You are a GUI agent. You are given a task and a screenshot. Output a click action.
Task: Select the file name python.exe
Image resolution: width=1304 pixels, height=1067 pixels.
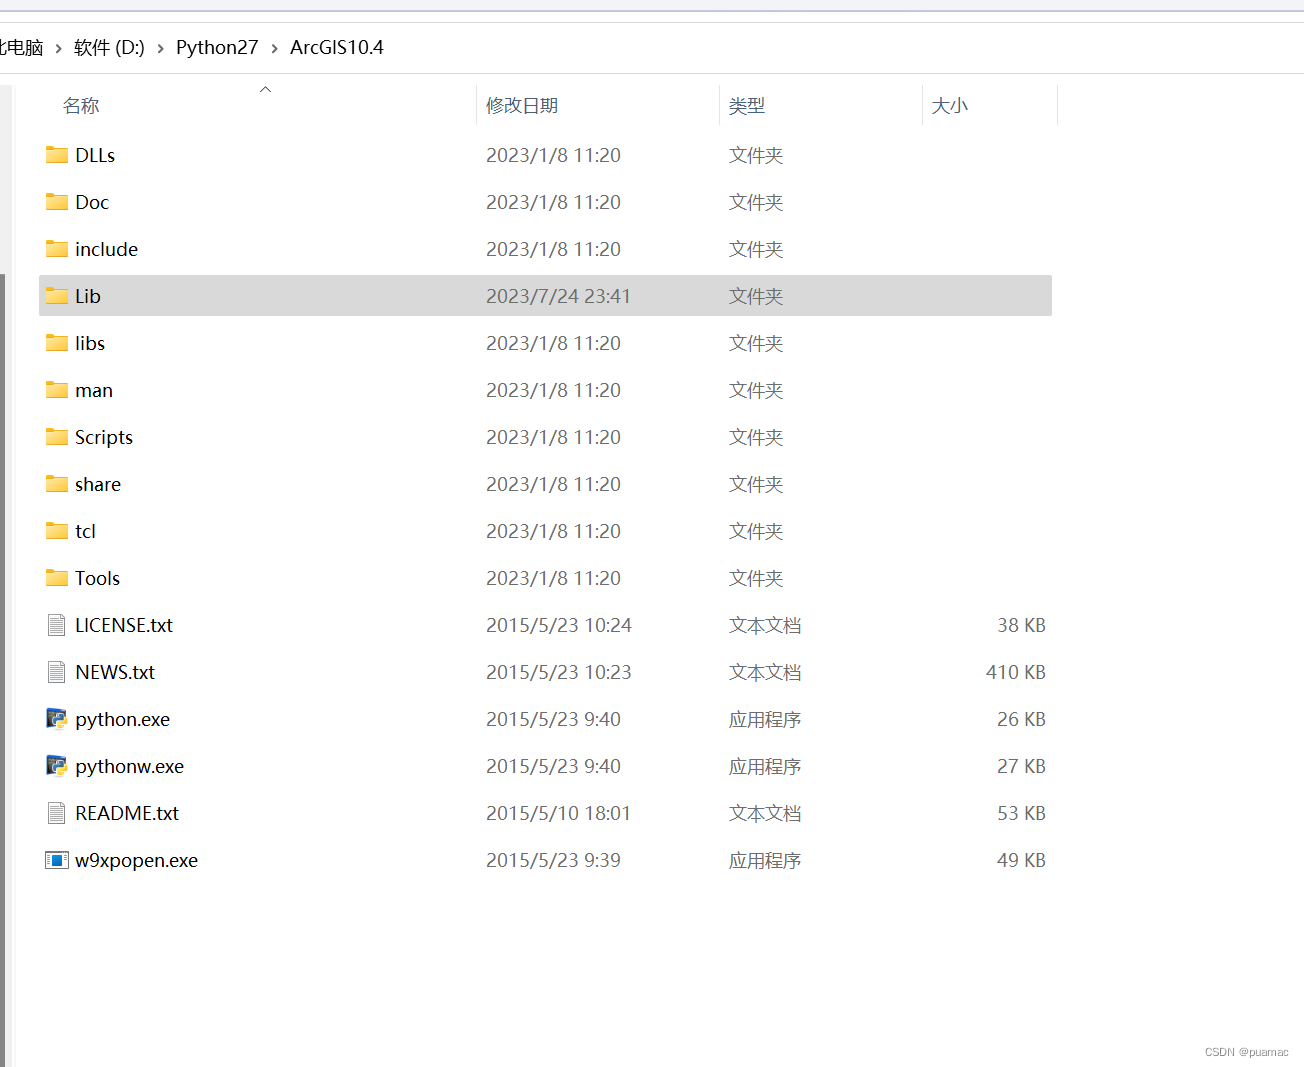point(122,719)
